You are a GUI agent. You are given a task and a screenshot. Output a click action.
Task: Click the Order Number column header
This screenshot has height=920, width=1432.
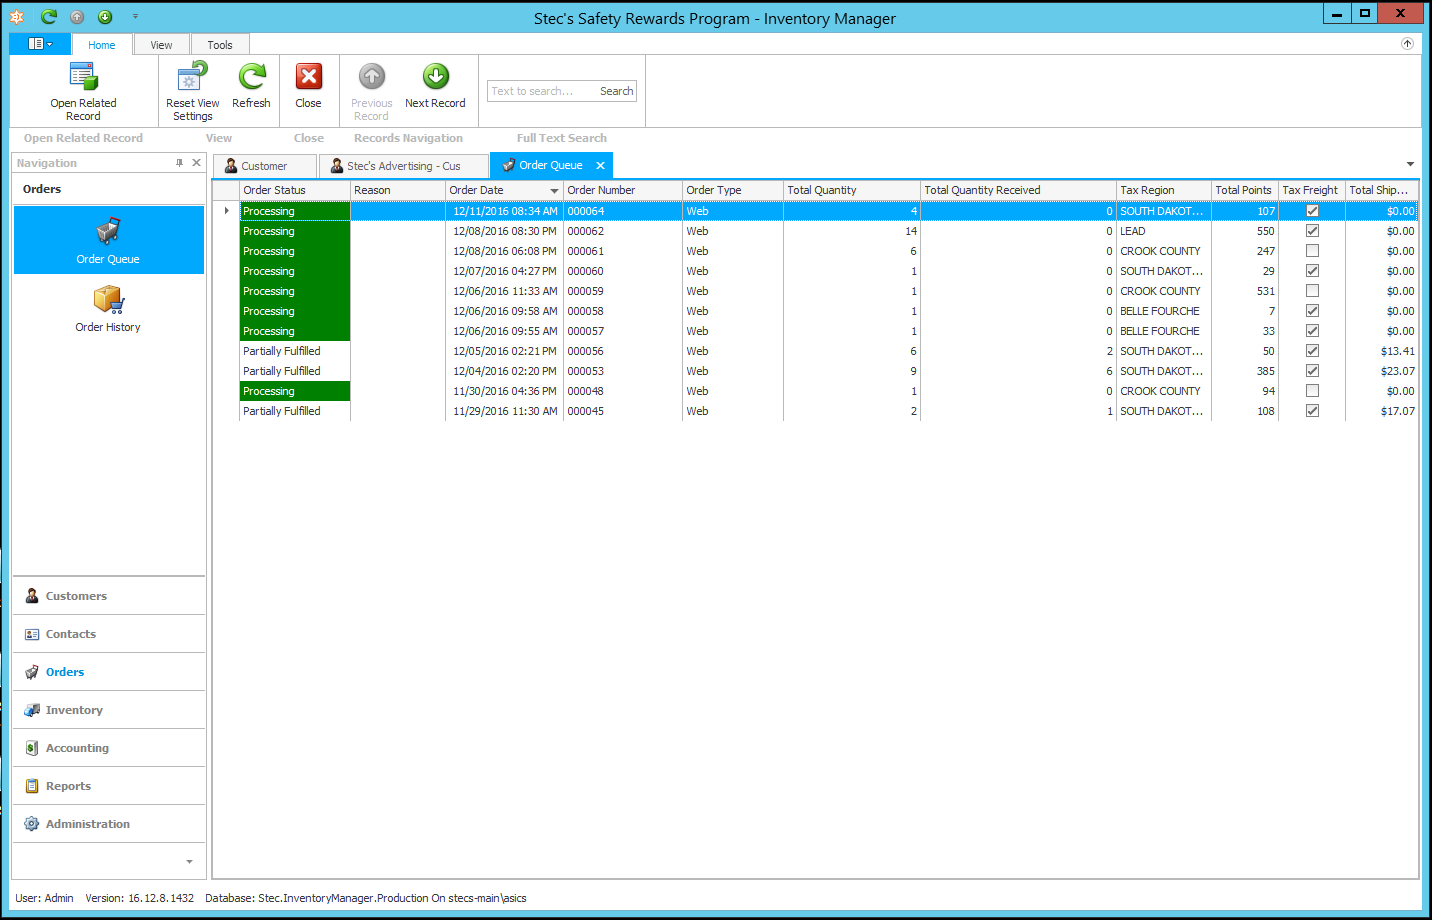click(x=623, y=190)
